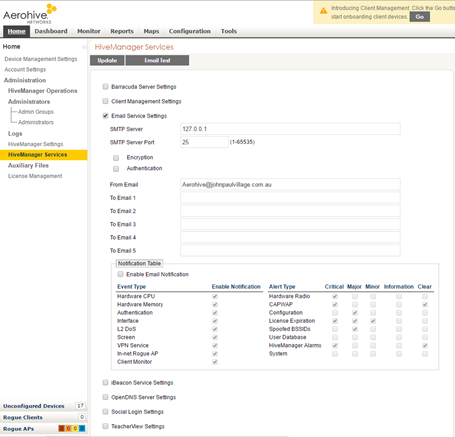Select the Tools tab

coord(229,31)
